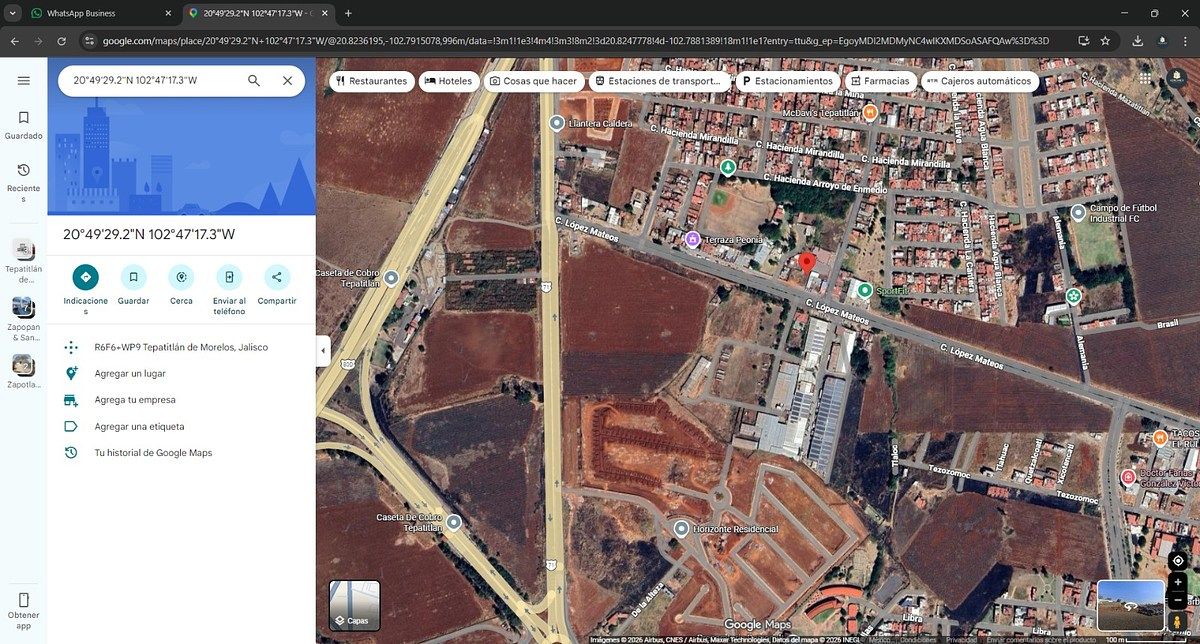Switch to the WhatsApp Business tab
Image resolution: width=1200 pixels, height=644 pixels.
(x=95, y=14)
